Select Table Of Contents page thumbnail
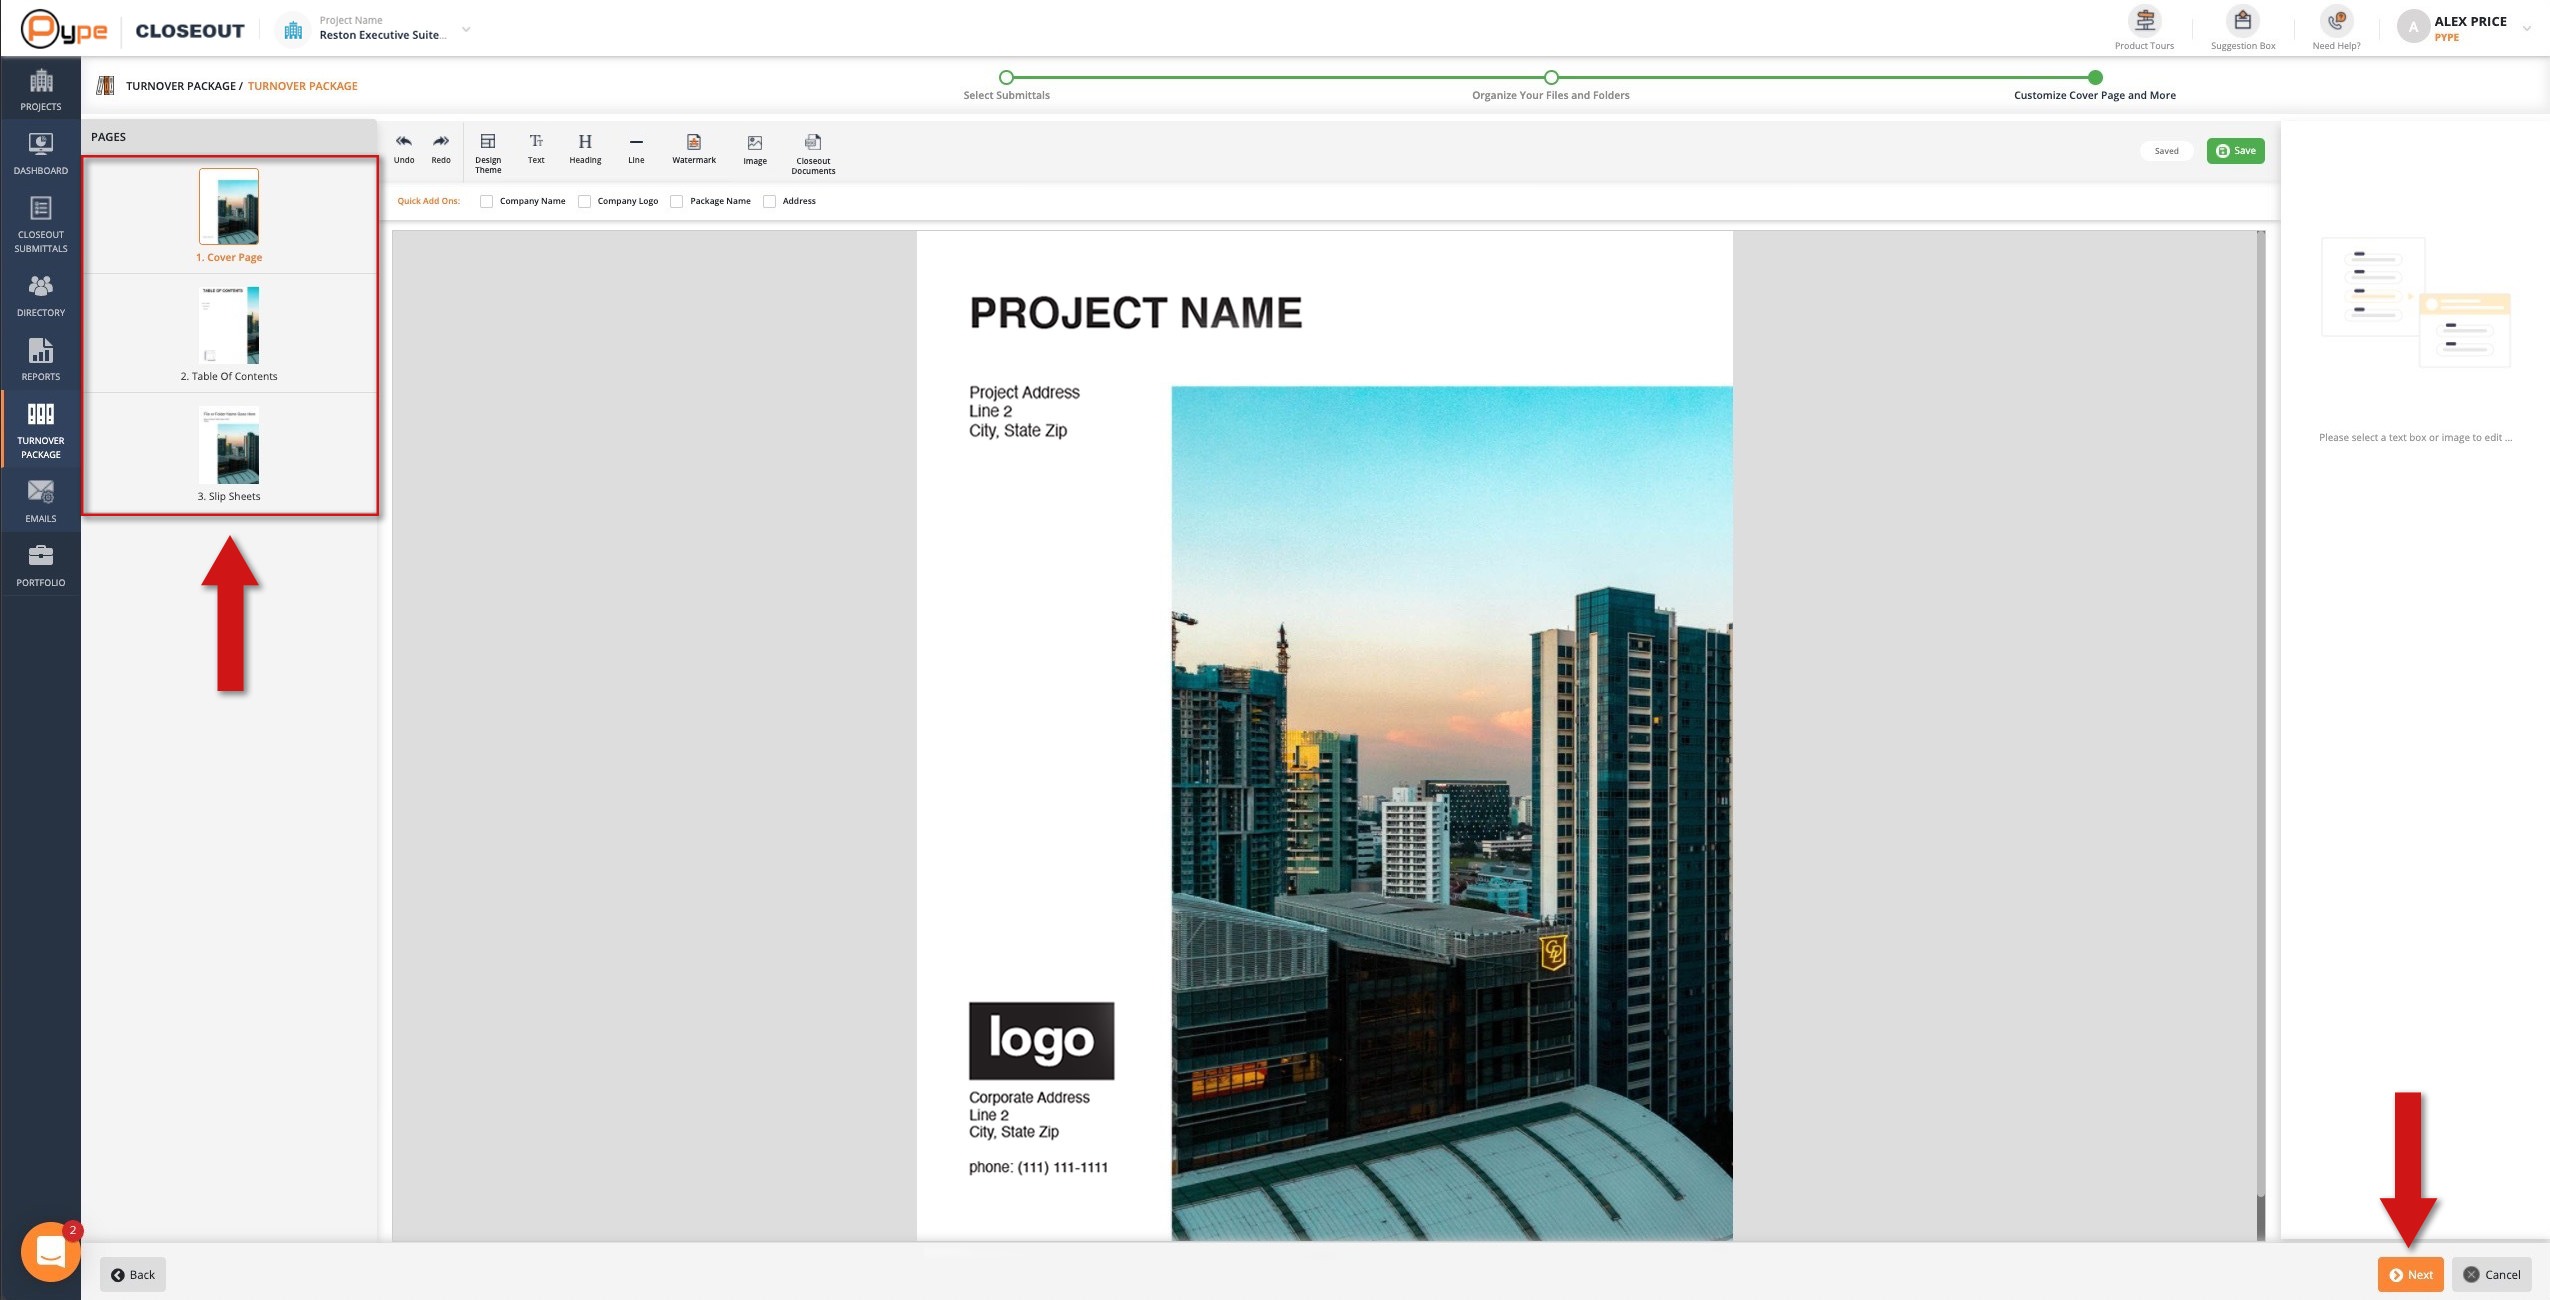This screenshot has width=2550, height=1300. 229,326
